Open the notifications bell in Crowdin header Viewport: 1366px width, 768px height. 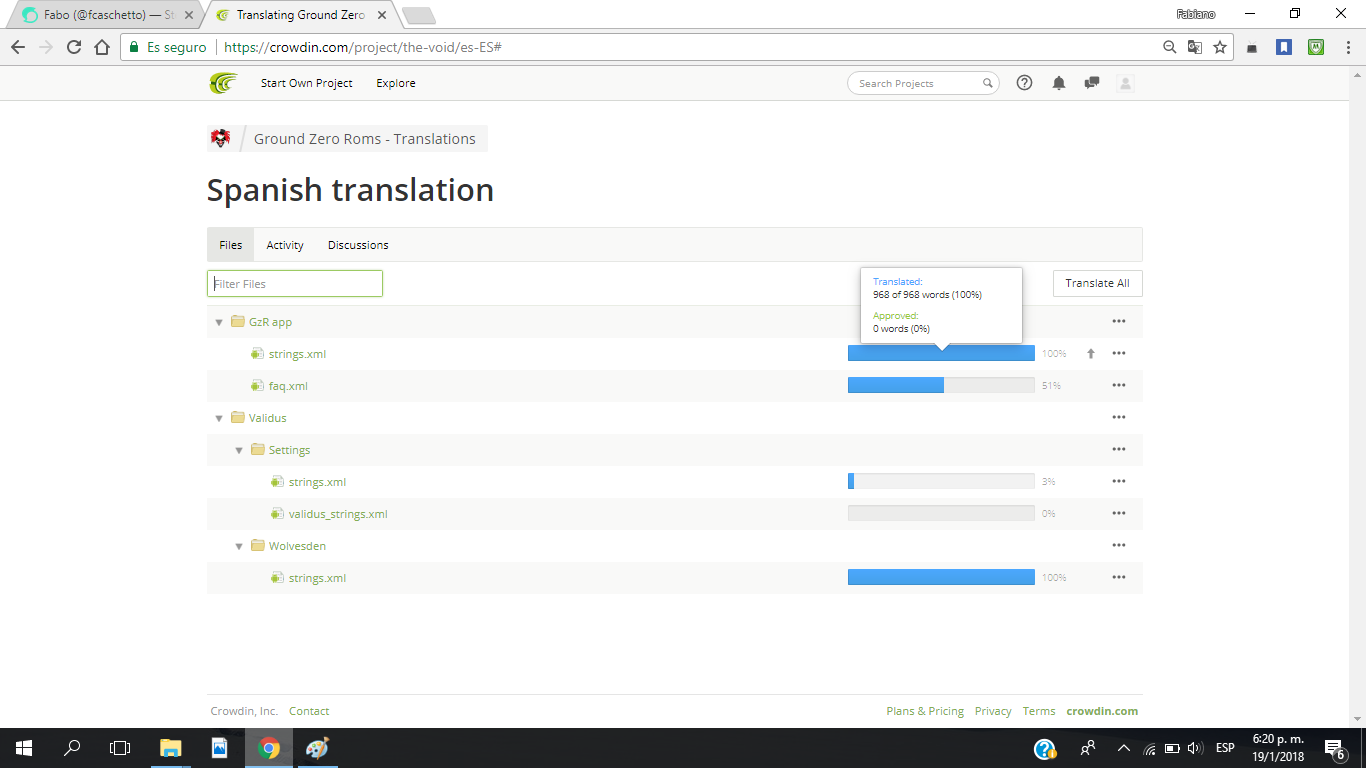pyautogui.click(x=1059, y=83)
